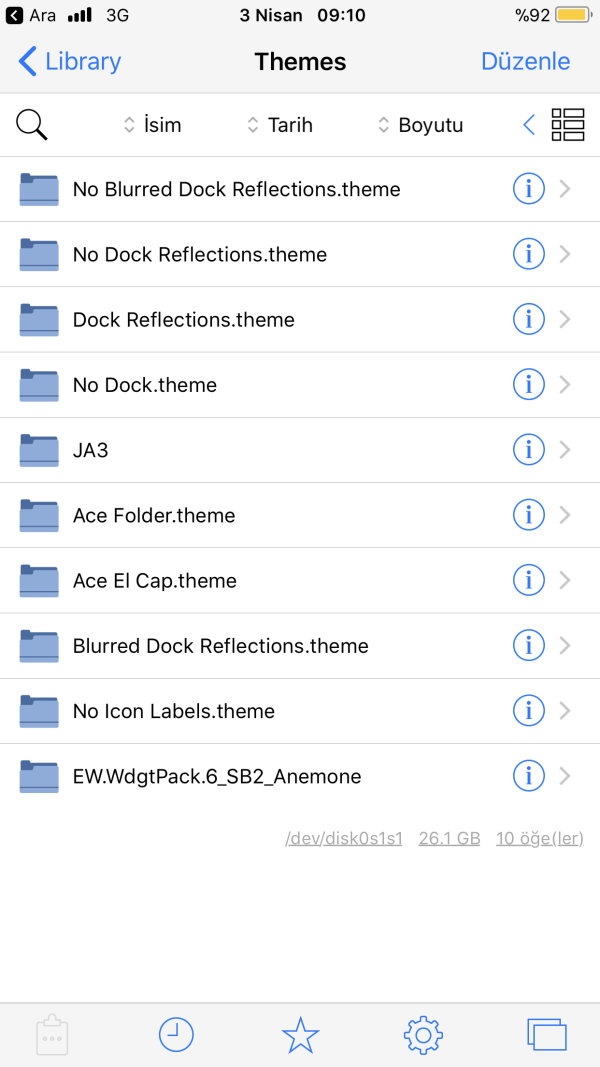Sort files by İsim

(x=152, y=125)
